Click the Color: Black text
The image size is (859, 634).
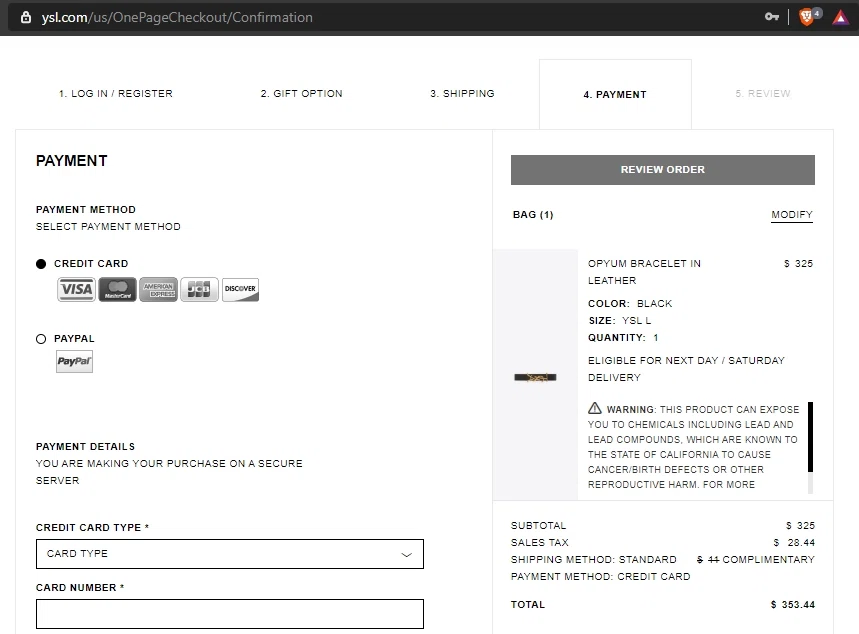(630, 304)
